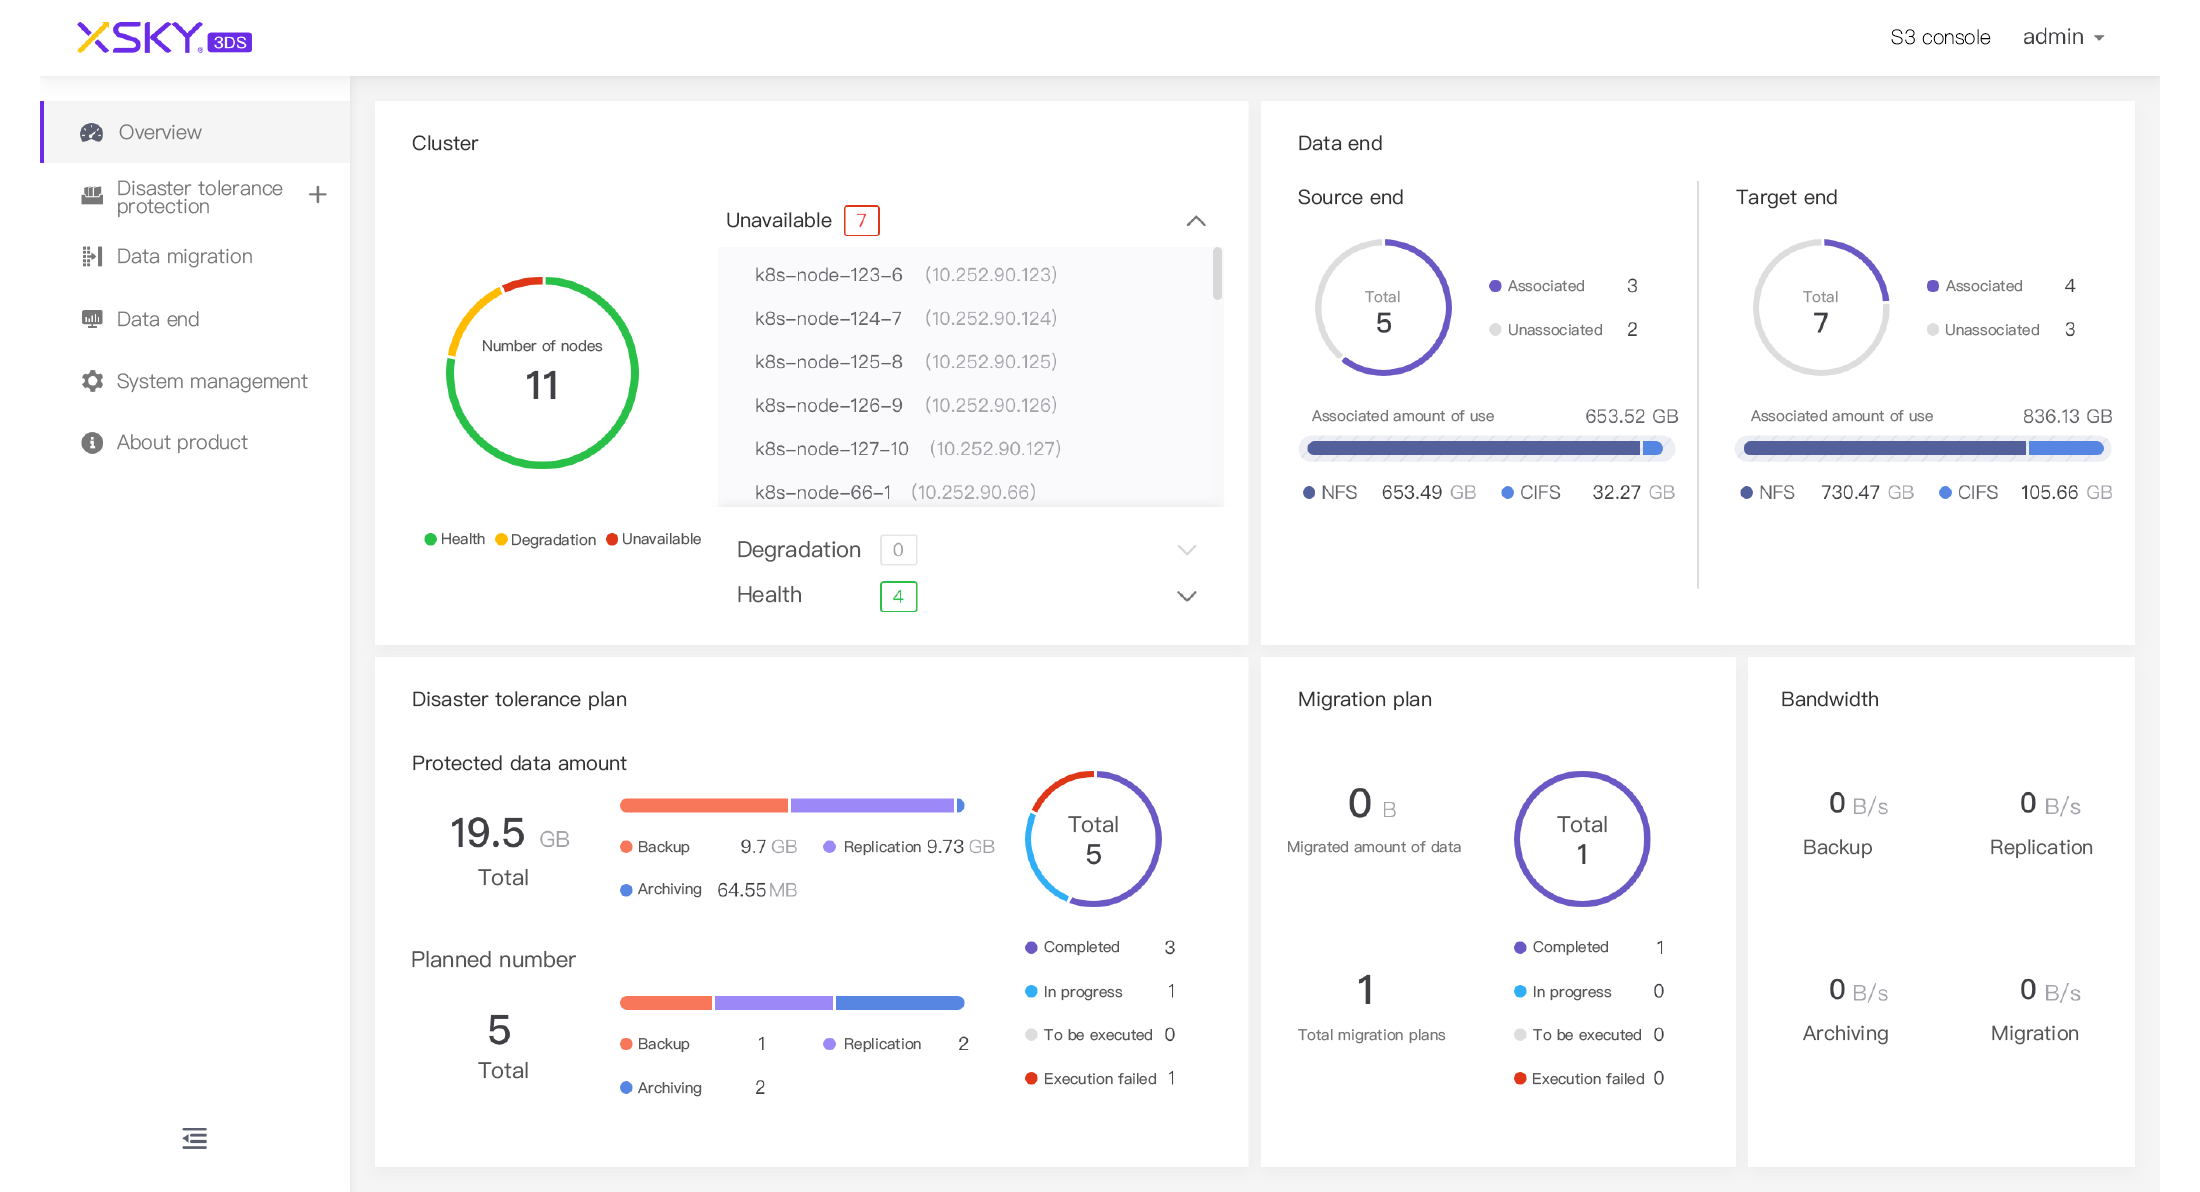This screenshot has width=2200, height=1192.
Task: Click the Overview dashboard gauge icon
Action: 92,132
